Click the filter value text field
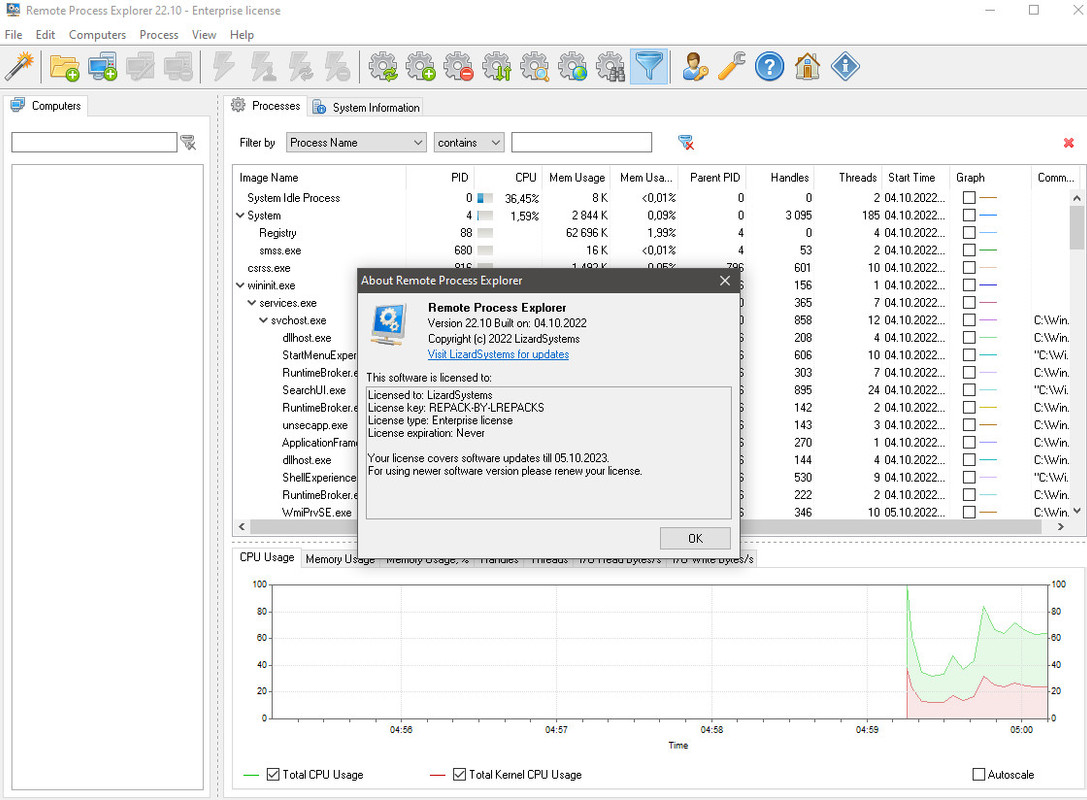 pyautogui.click(x=582, y=142)
